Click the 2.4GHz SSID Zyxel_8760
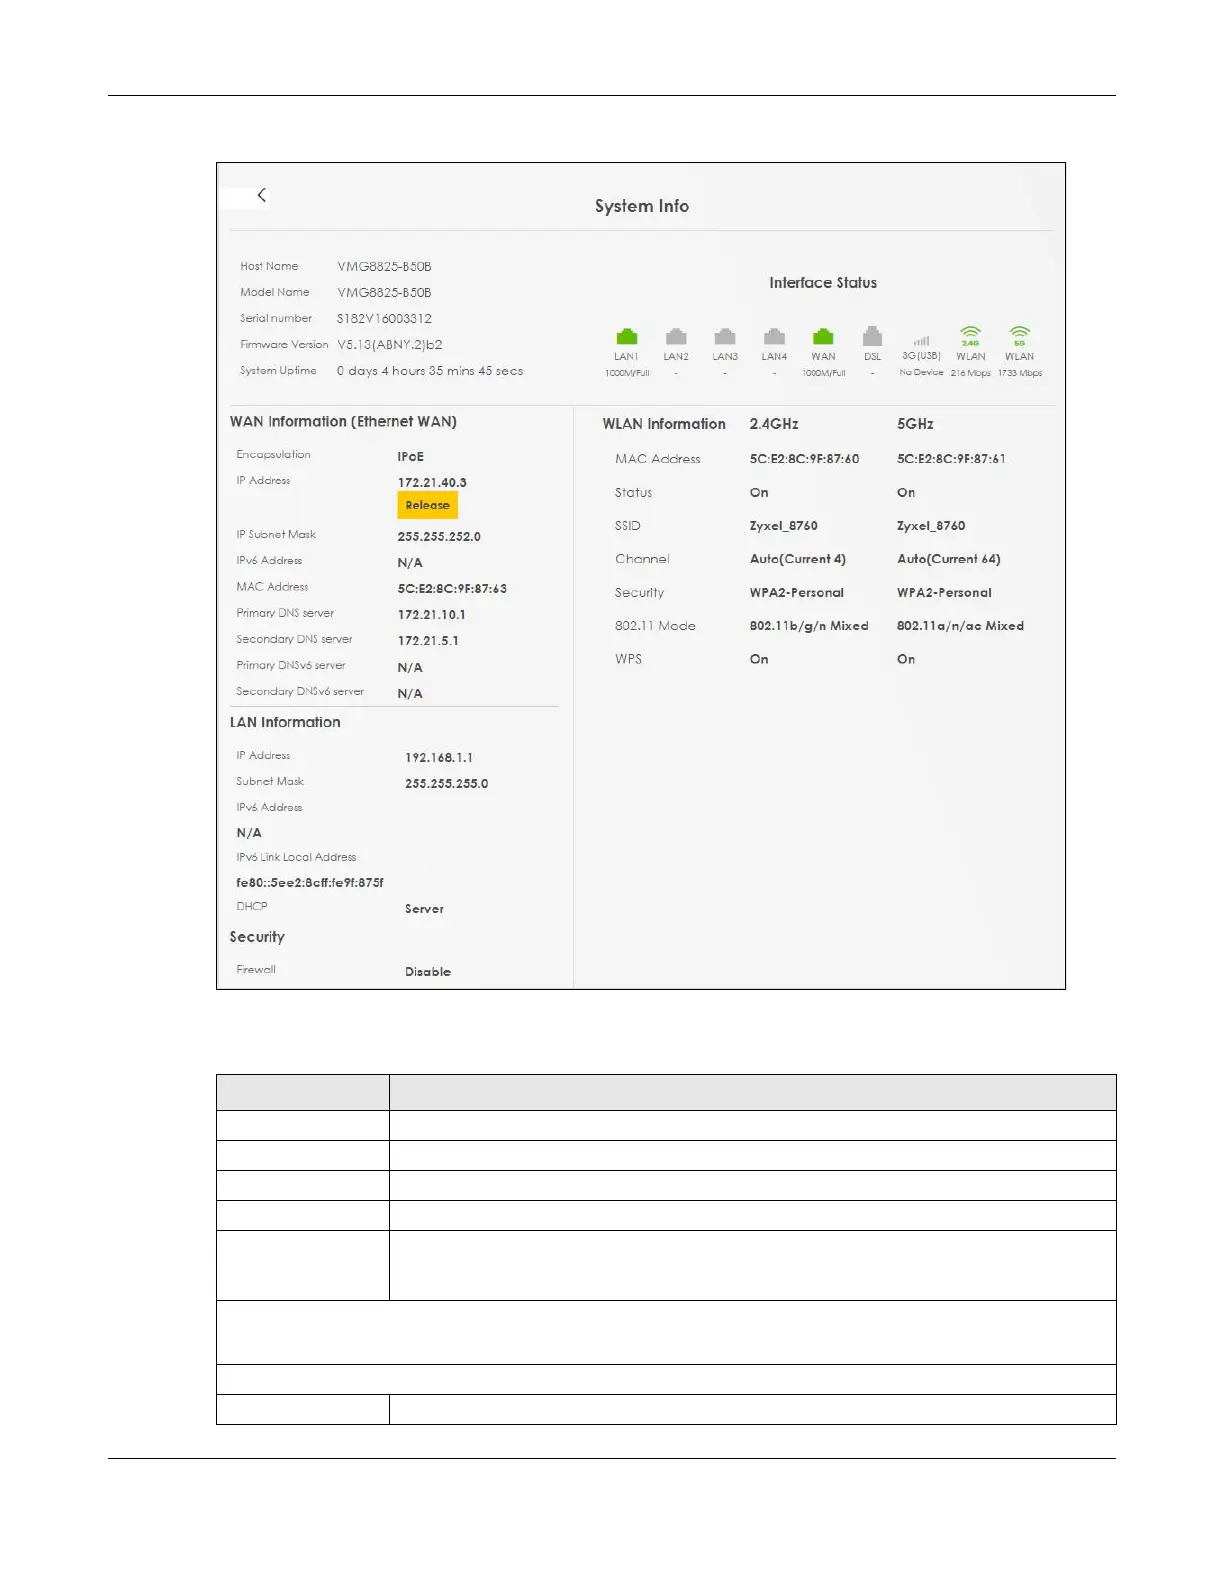Image resolution: width=1224 pixels, height=1584 pixels. tap(784, 526)
